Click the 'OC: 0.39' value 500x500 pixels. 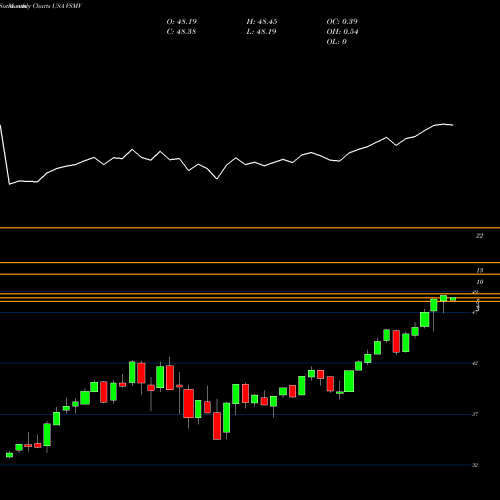tap(342, 22)
